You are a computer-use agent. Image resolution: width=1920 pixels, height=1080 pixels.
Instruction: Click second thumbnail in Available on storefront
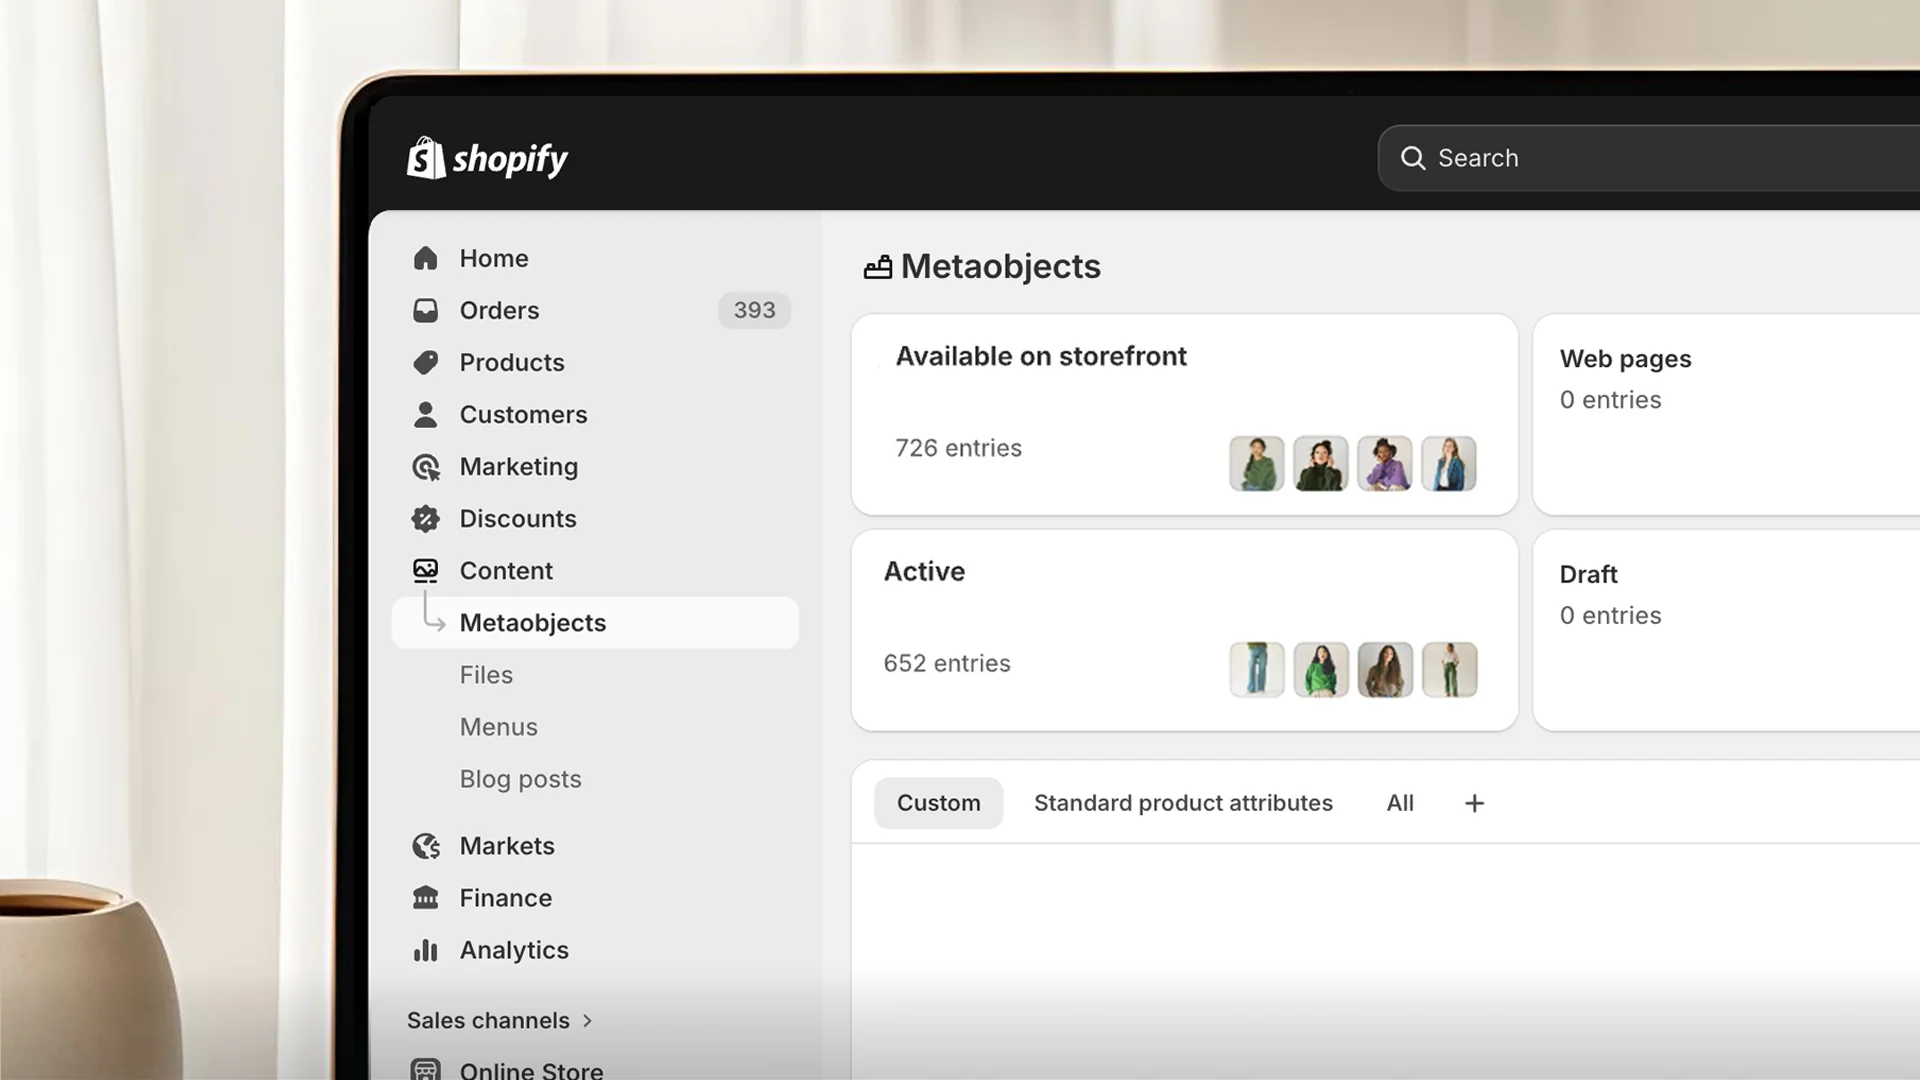[x=1321, y=464]
